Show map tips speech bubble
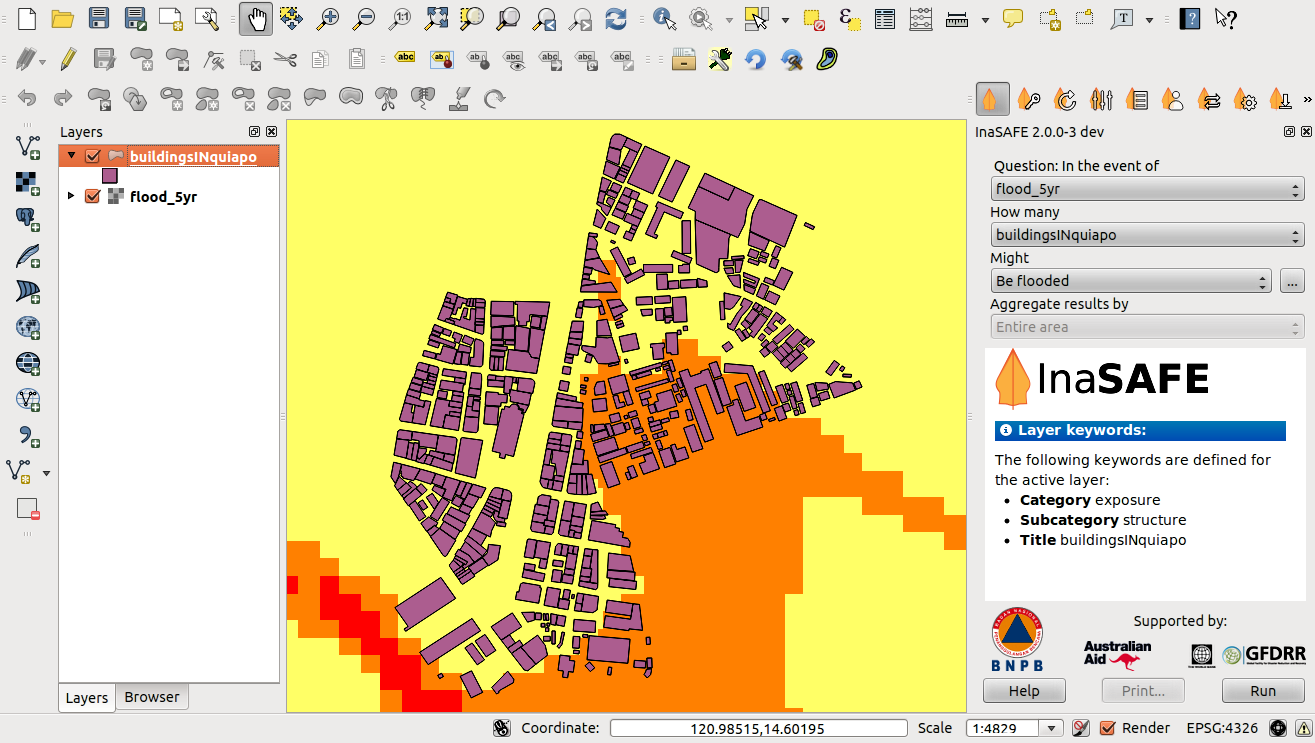 pyautogui.click(x=1013, y=18)
